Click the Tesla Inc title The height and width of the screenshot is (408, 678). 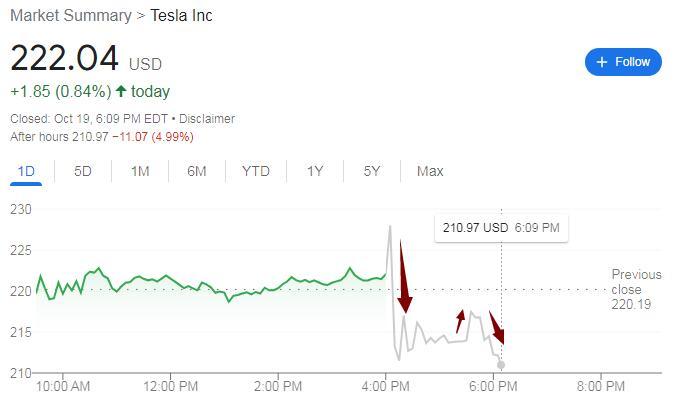click(181, 15)
